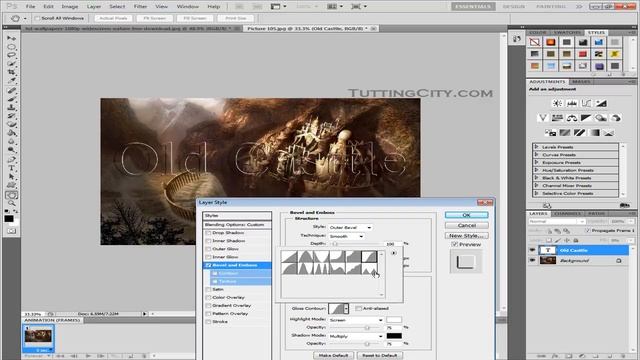Select the Clone Stamp tool
The image size is (640, 360).
[x=11, y=107]
